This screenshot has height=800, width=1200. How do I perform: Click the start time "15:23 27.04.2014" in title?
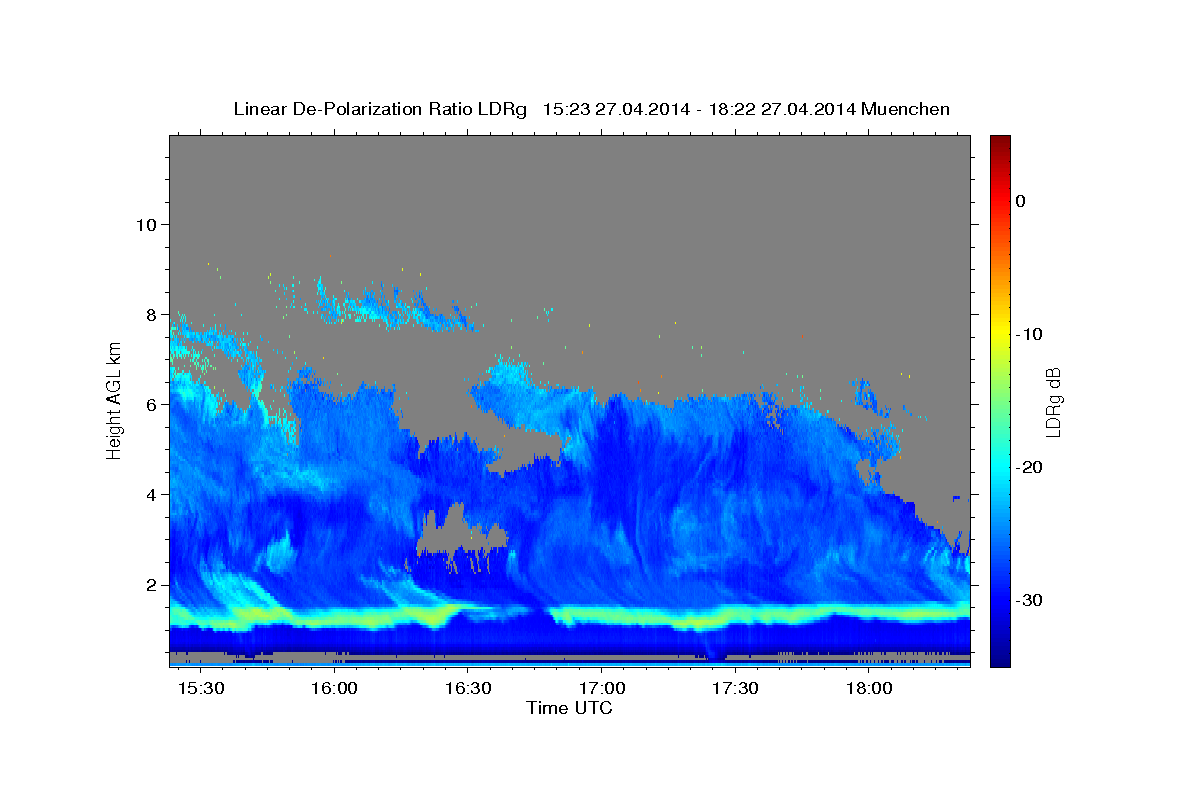616,109
